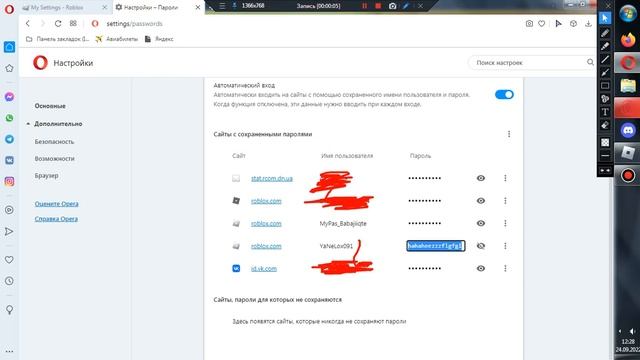640x360 pixels.
Task: Open sidebar home icon
Action: click(9, 47)
